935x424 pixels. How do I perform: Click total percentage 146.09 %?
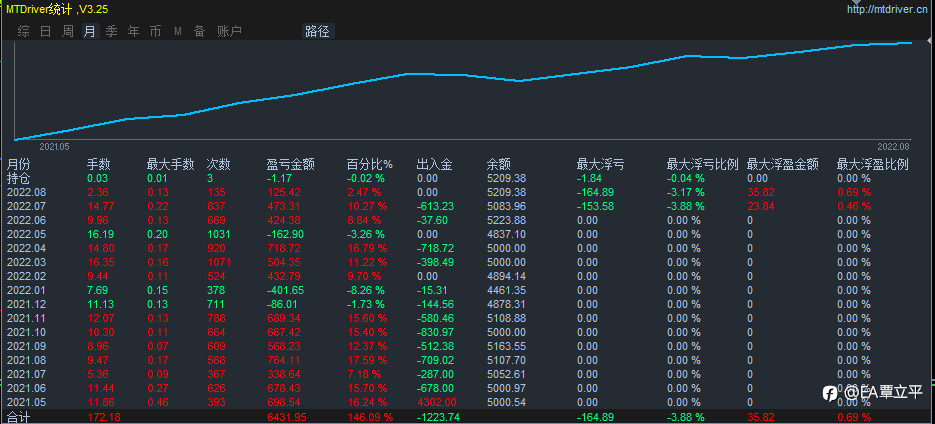[370, 417]
